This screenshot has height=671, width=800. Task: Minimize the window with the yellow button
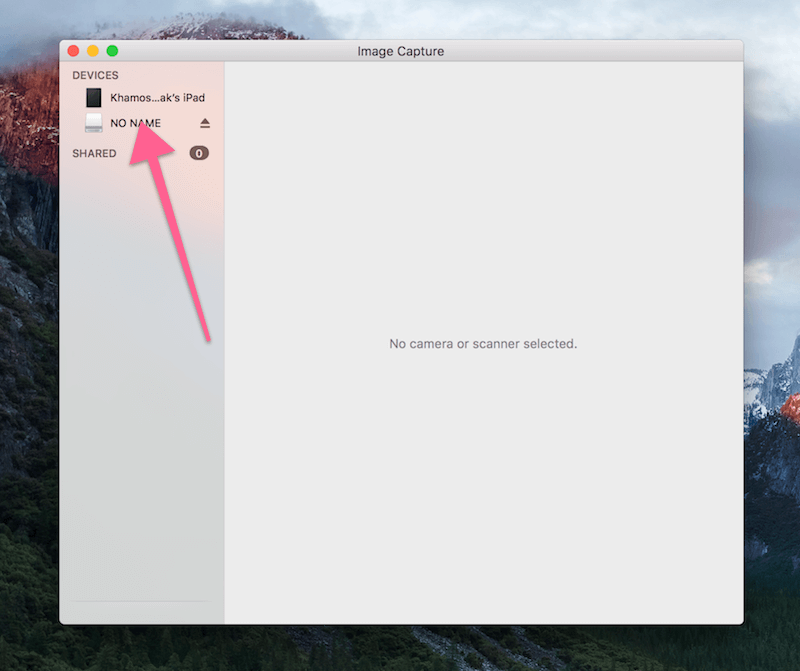(93, 51)
